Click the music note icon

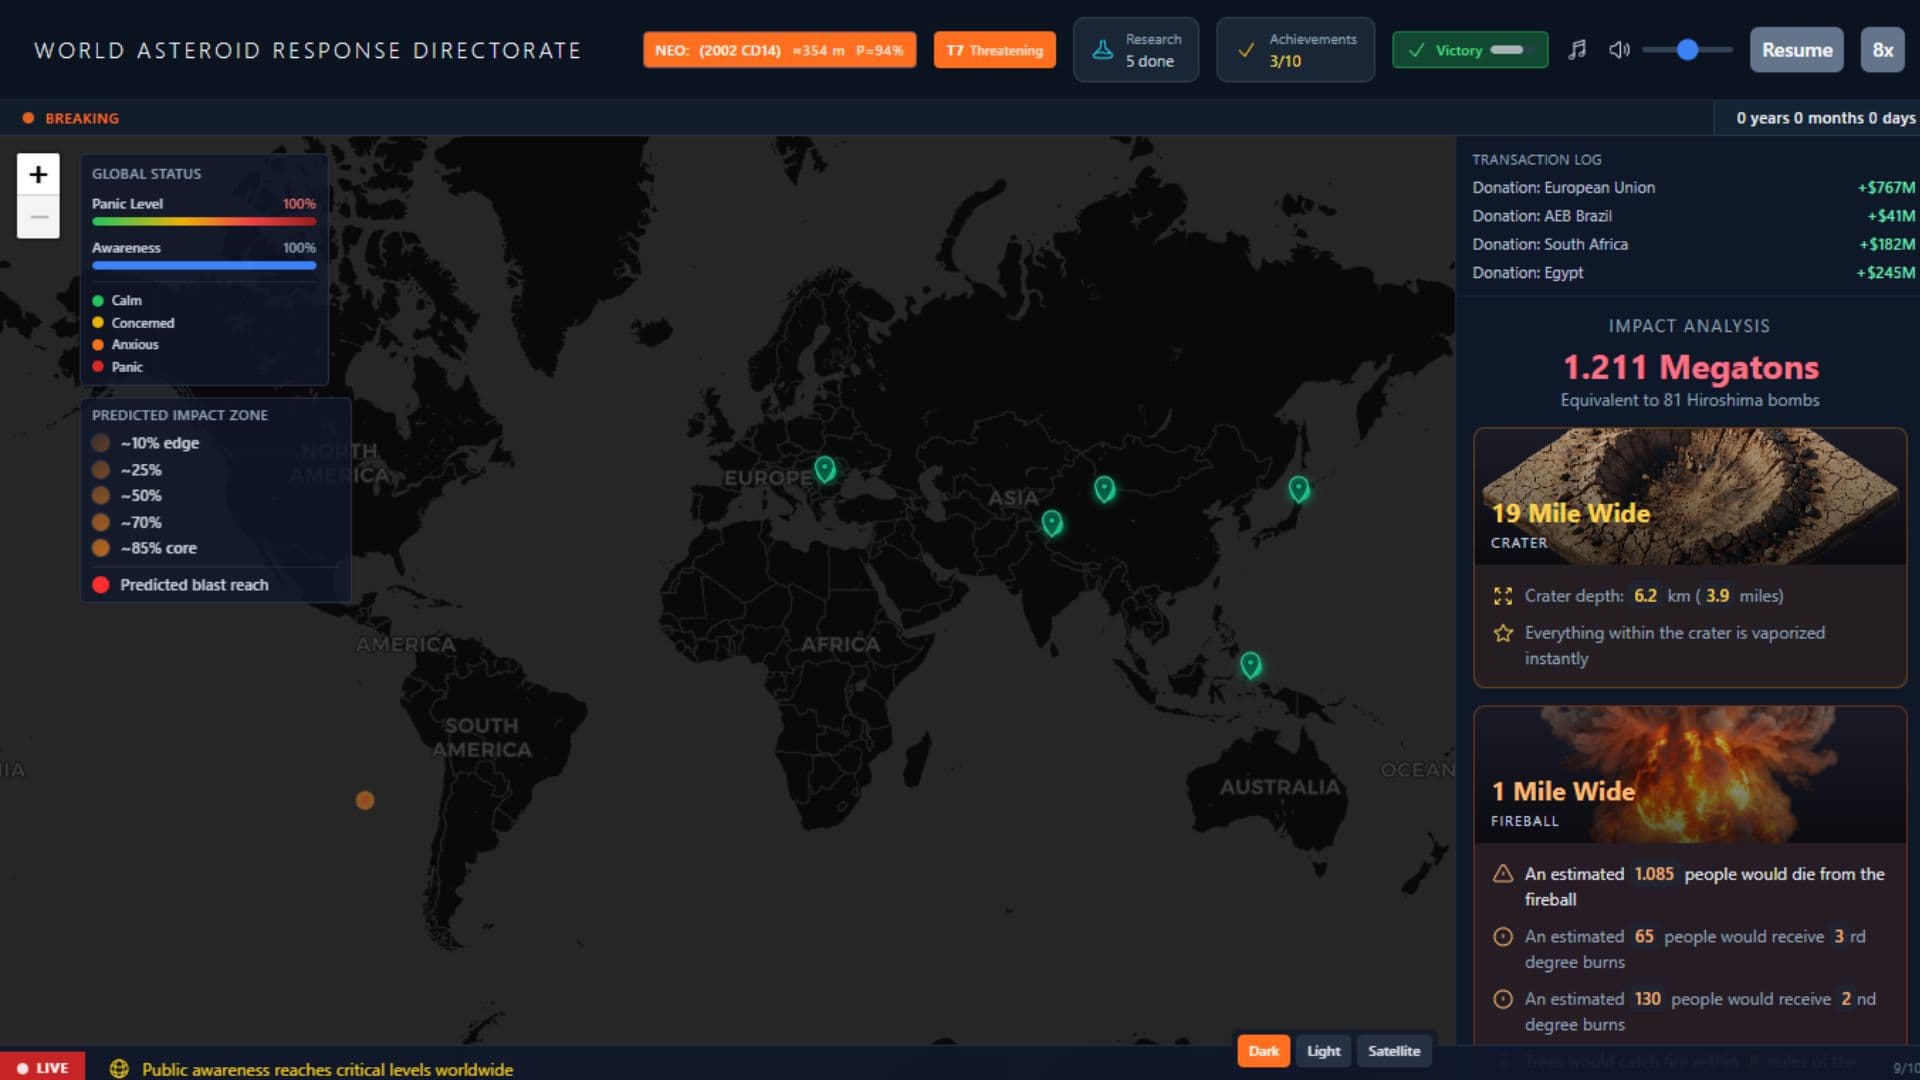1577,50
